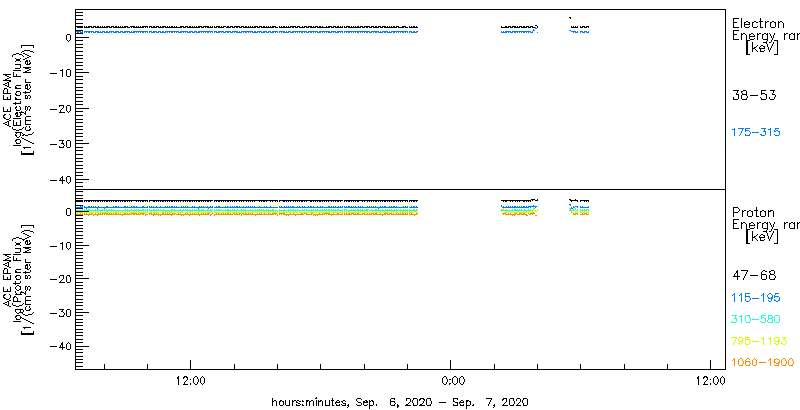
Task: Select the 38-53 electron energy legend entry
Action: (x=754, y=96)
